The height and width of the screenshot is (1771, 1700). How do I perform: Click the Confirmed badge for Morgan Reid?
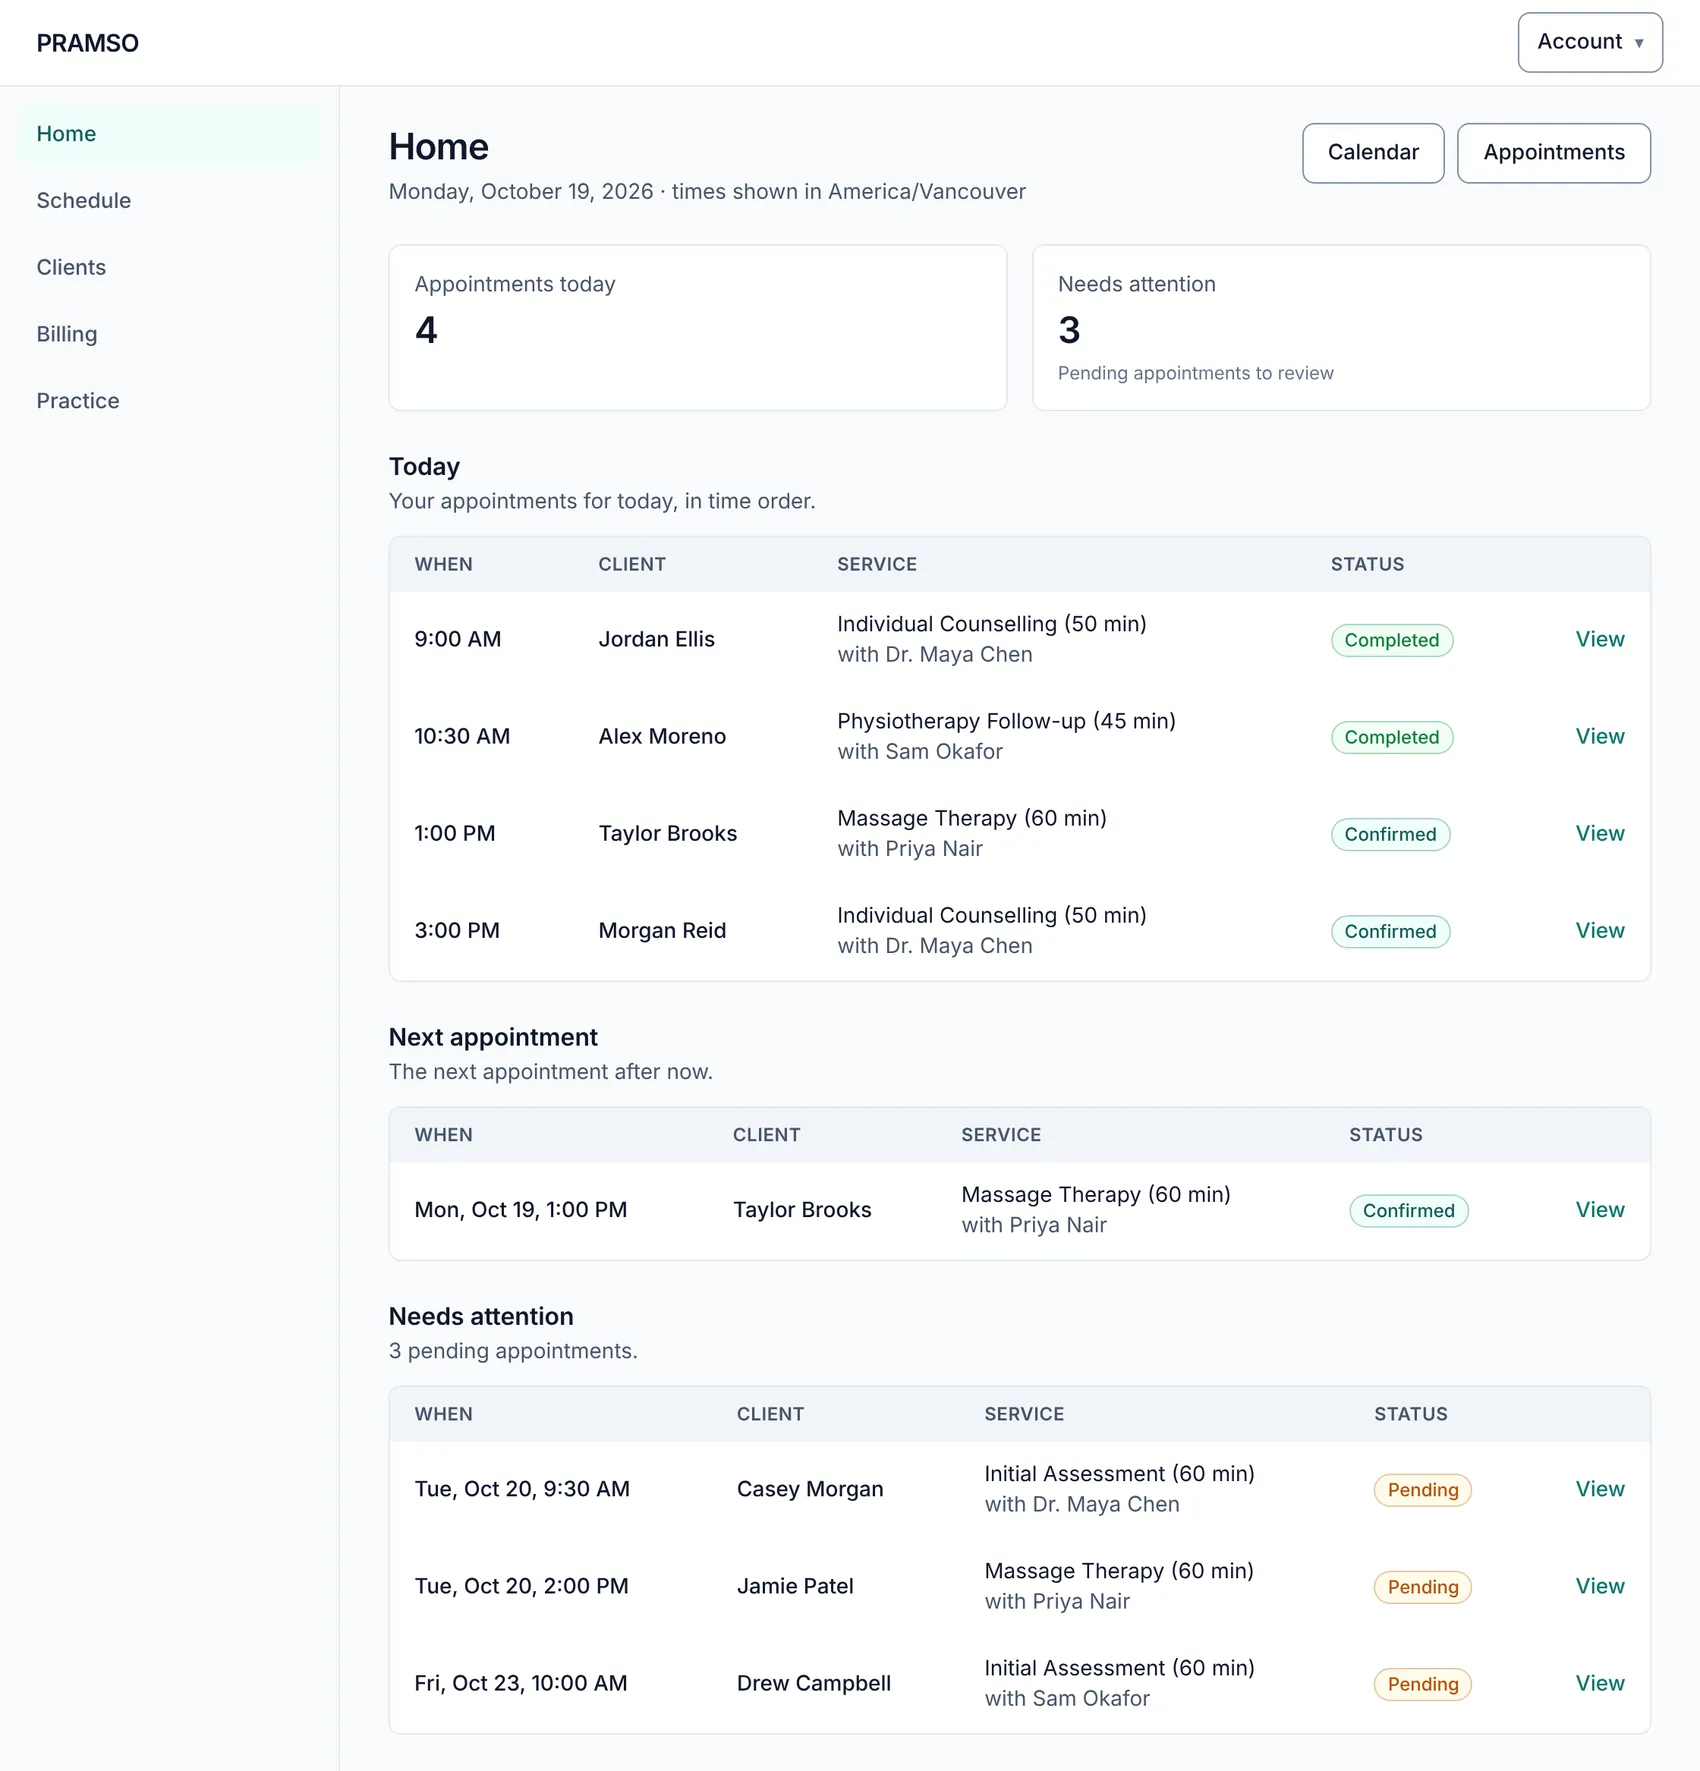pos(1390,931)
